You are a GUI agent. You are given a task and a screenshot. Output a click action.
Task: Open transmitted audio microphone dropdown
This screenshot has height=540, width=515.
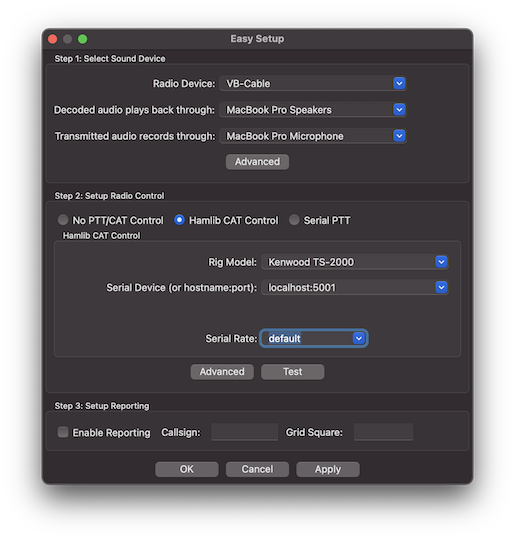(x=399, y=136)
